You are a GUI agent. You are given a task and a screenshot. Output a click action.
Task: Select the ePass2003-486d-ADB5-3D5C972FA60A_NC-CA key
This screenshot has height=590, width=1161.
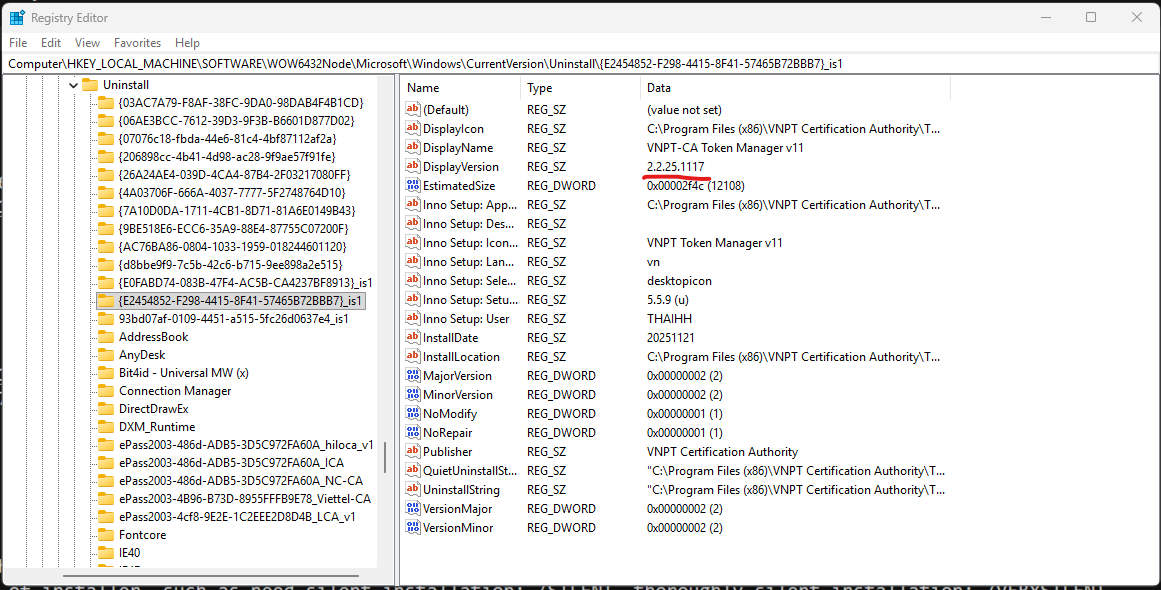[241, 480]
